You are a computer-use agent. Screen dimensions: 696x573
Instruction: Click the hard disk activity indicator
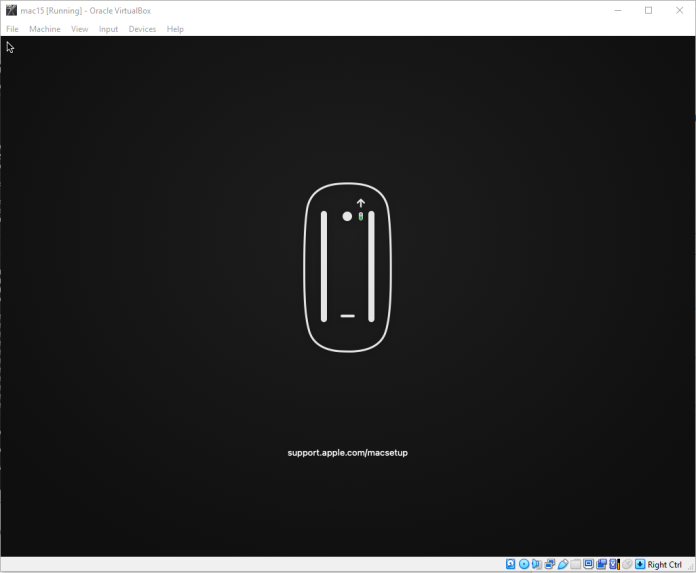coord(510,565)
